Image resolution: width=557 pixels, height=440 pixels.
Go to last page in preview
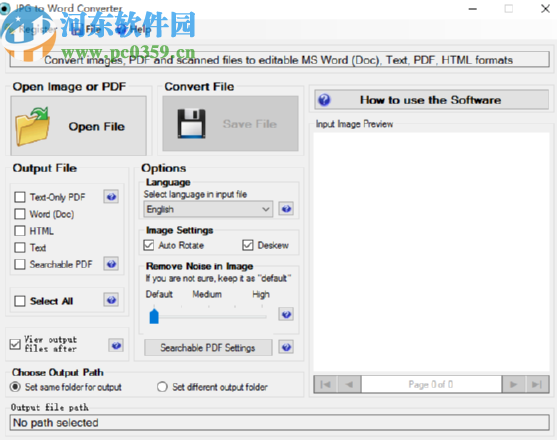(x=537, y=384)
